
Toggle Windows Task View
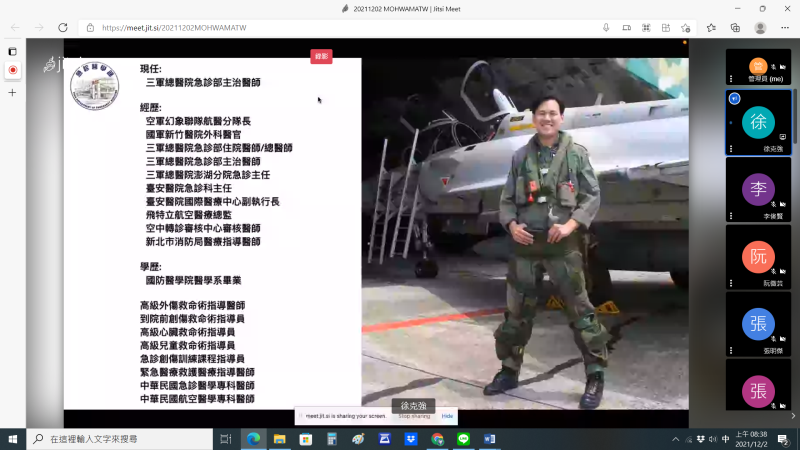coord(226,439)
